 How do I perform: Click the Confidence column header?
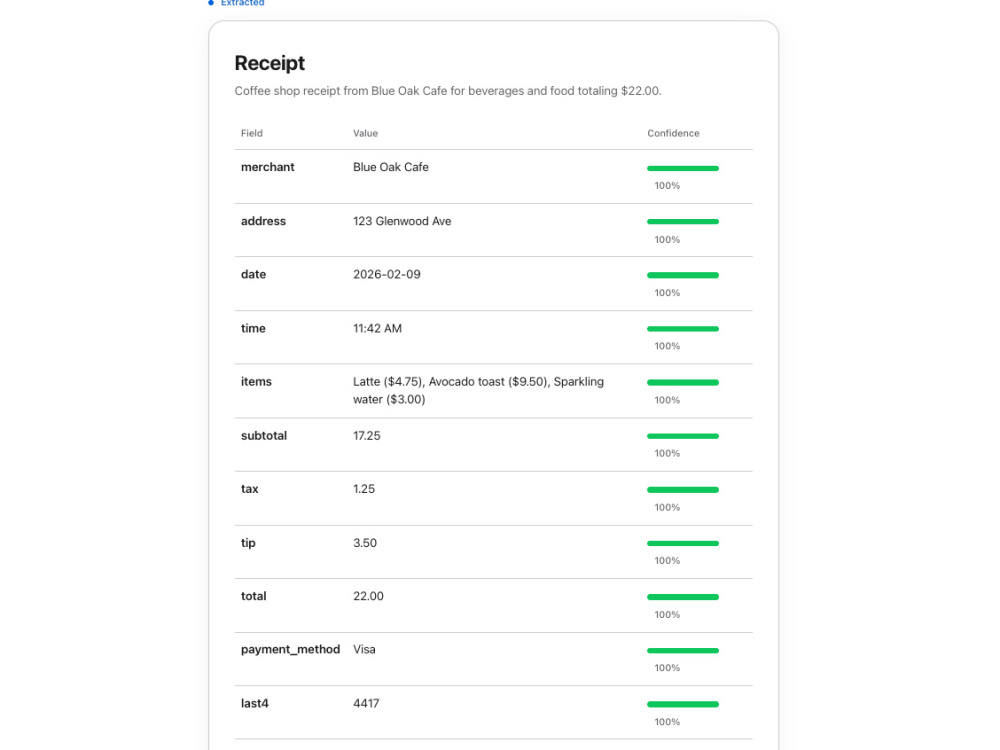pos(673,133)
